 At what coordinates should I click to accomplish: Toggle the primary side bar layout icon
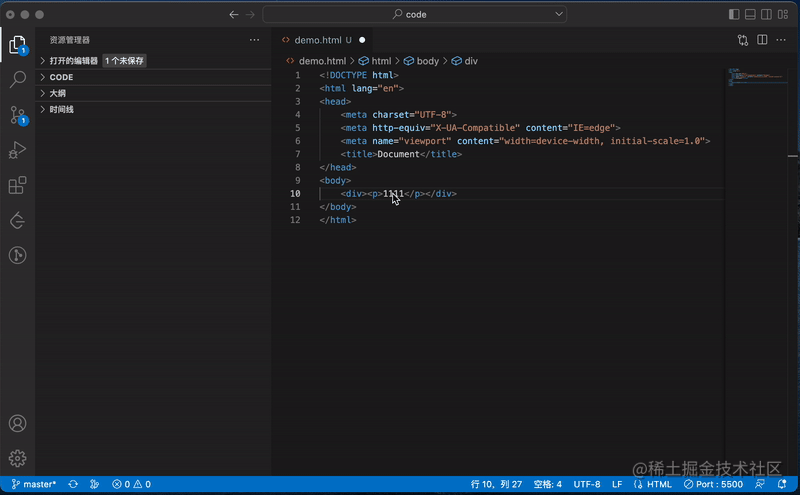(x=734, y=14)
